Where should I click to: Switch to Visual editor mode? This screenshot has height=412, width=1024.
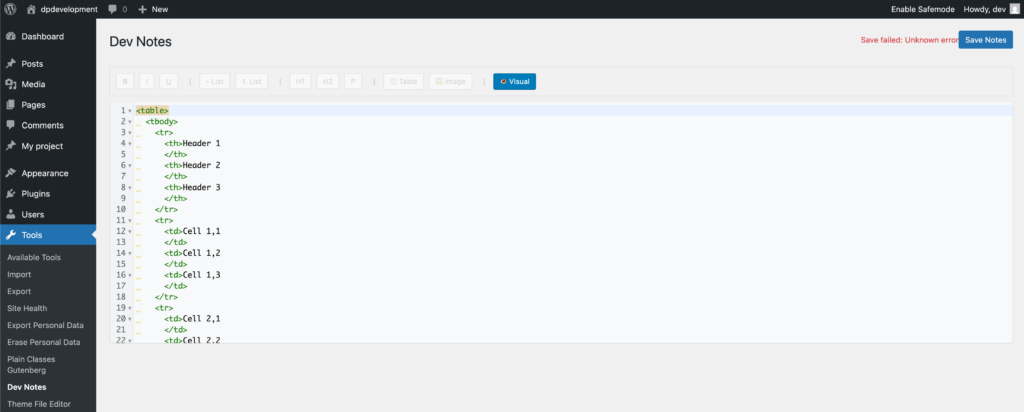point(515,82)
